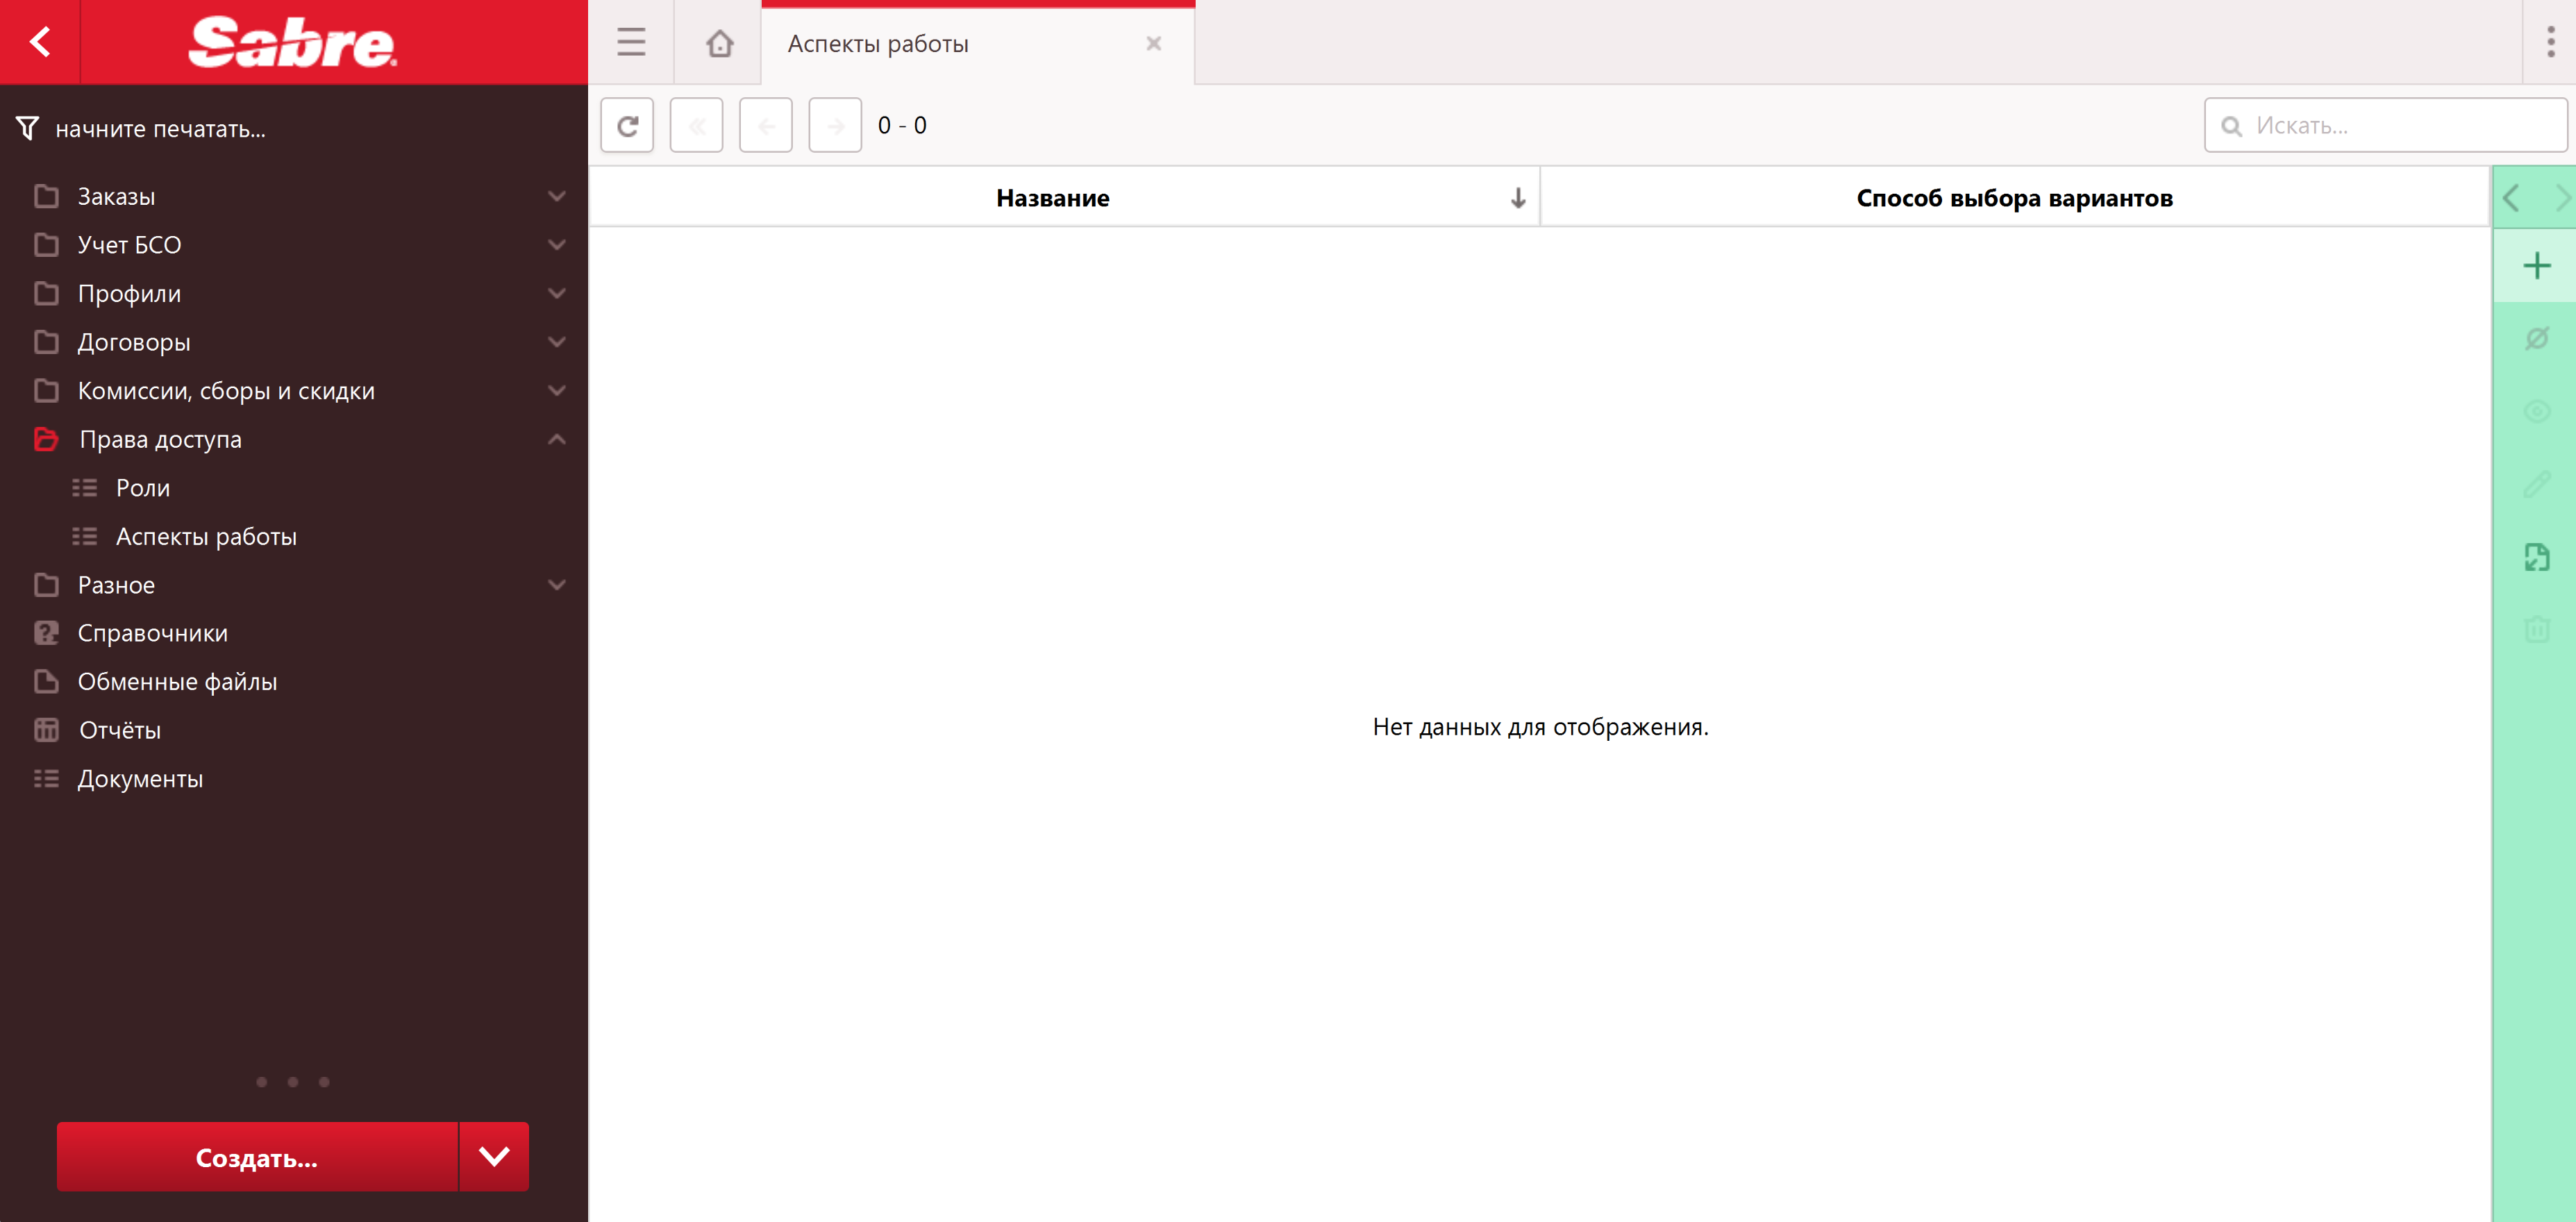
Task: Click the home tab icon
Action: click(x=719, y=43)
